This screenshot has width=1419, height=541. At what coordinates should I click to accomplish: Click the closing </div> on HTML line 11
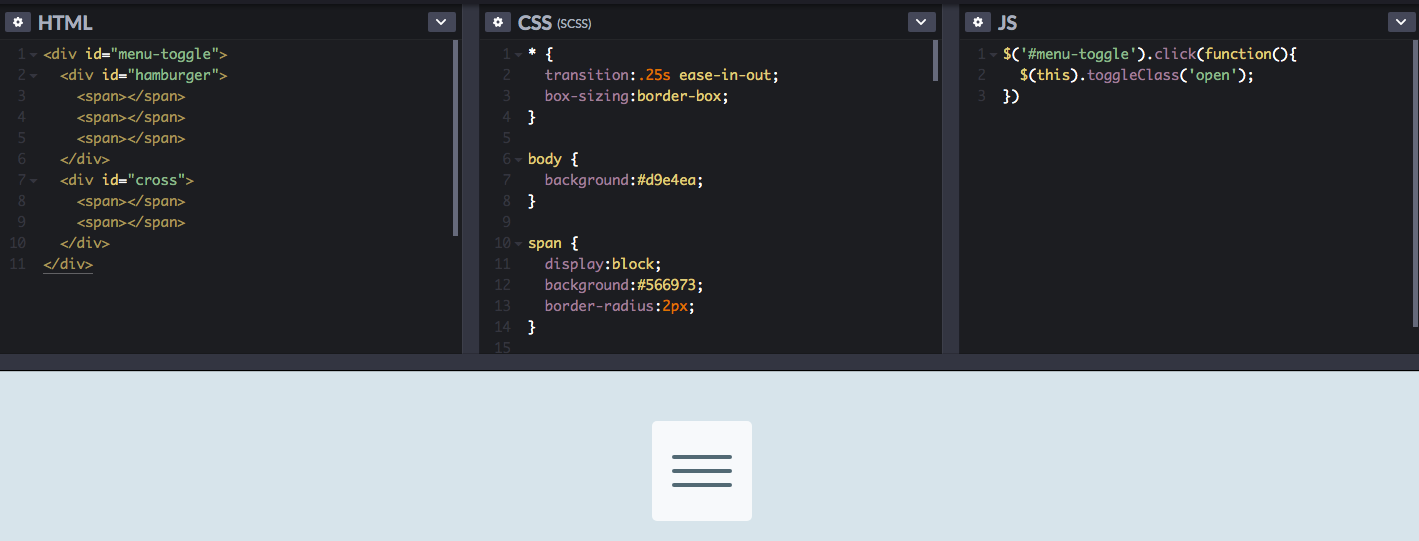pos(68,264)
